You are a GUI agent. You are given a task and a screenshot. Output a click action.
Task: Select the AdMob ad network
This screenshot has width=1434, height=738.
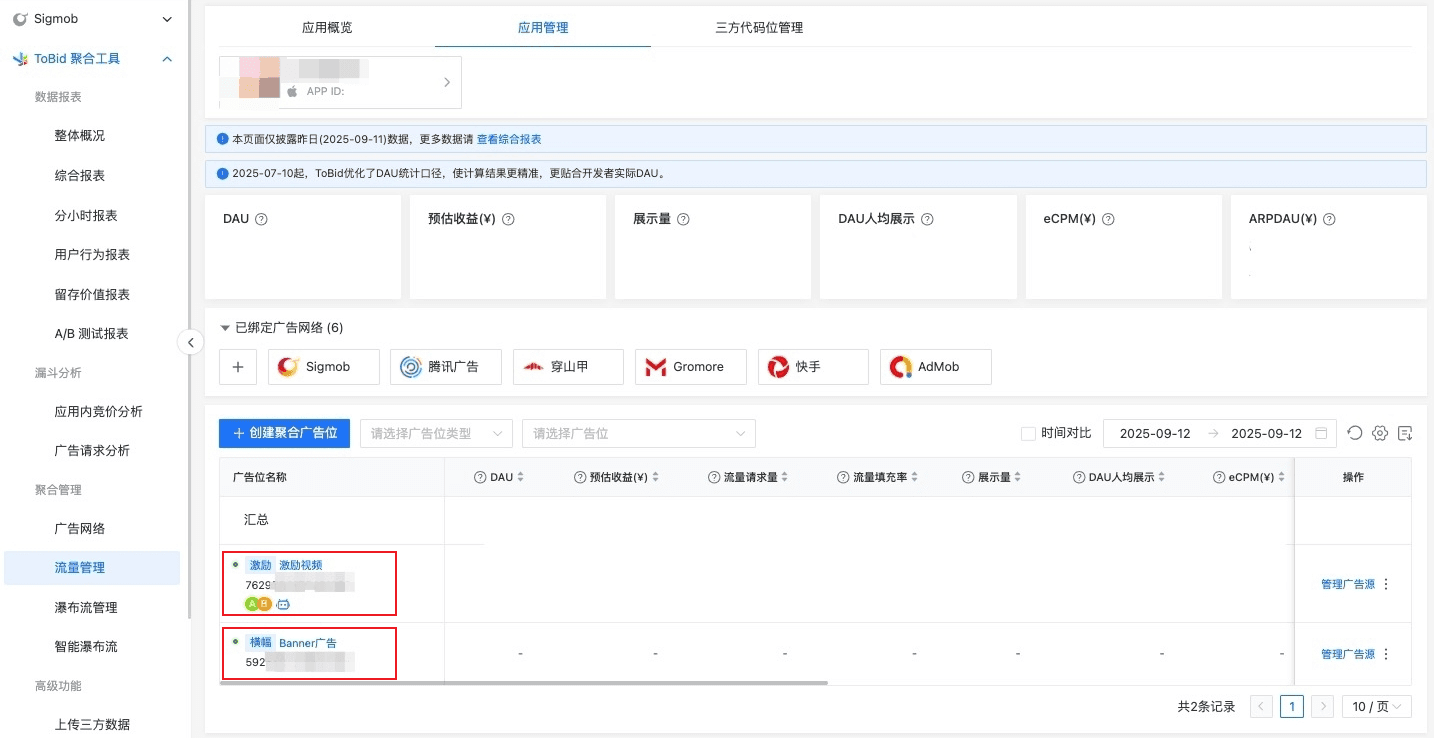[x=936, y=367]
